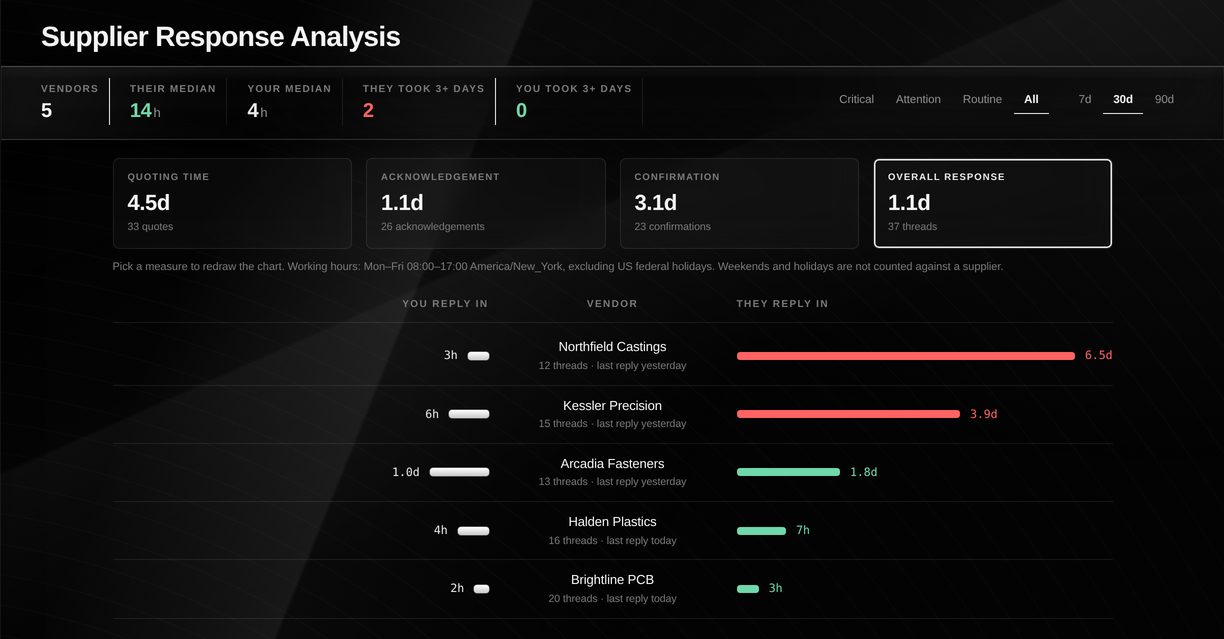Select the Routine filter
Viewport: 1224px width, 639px height.
982,99
